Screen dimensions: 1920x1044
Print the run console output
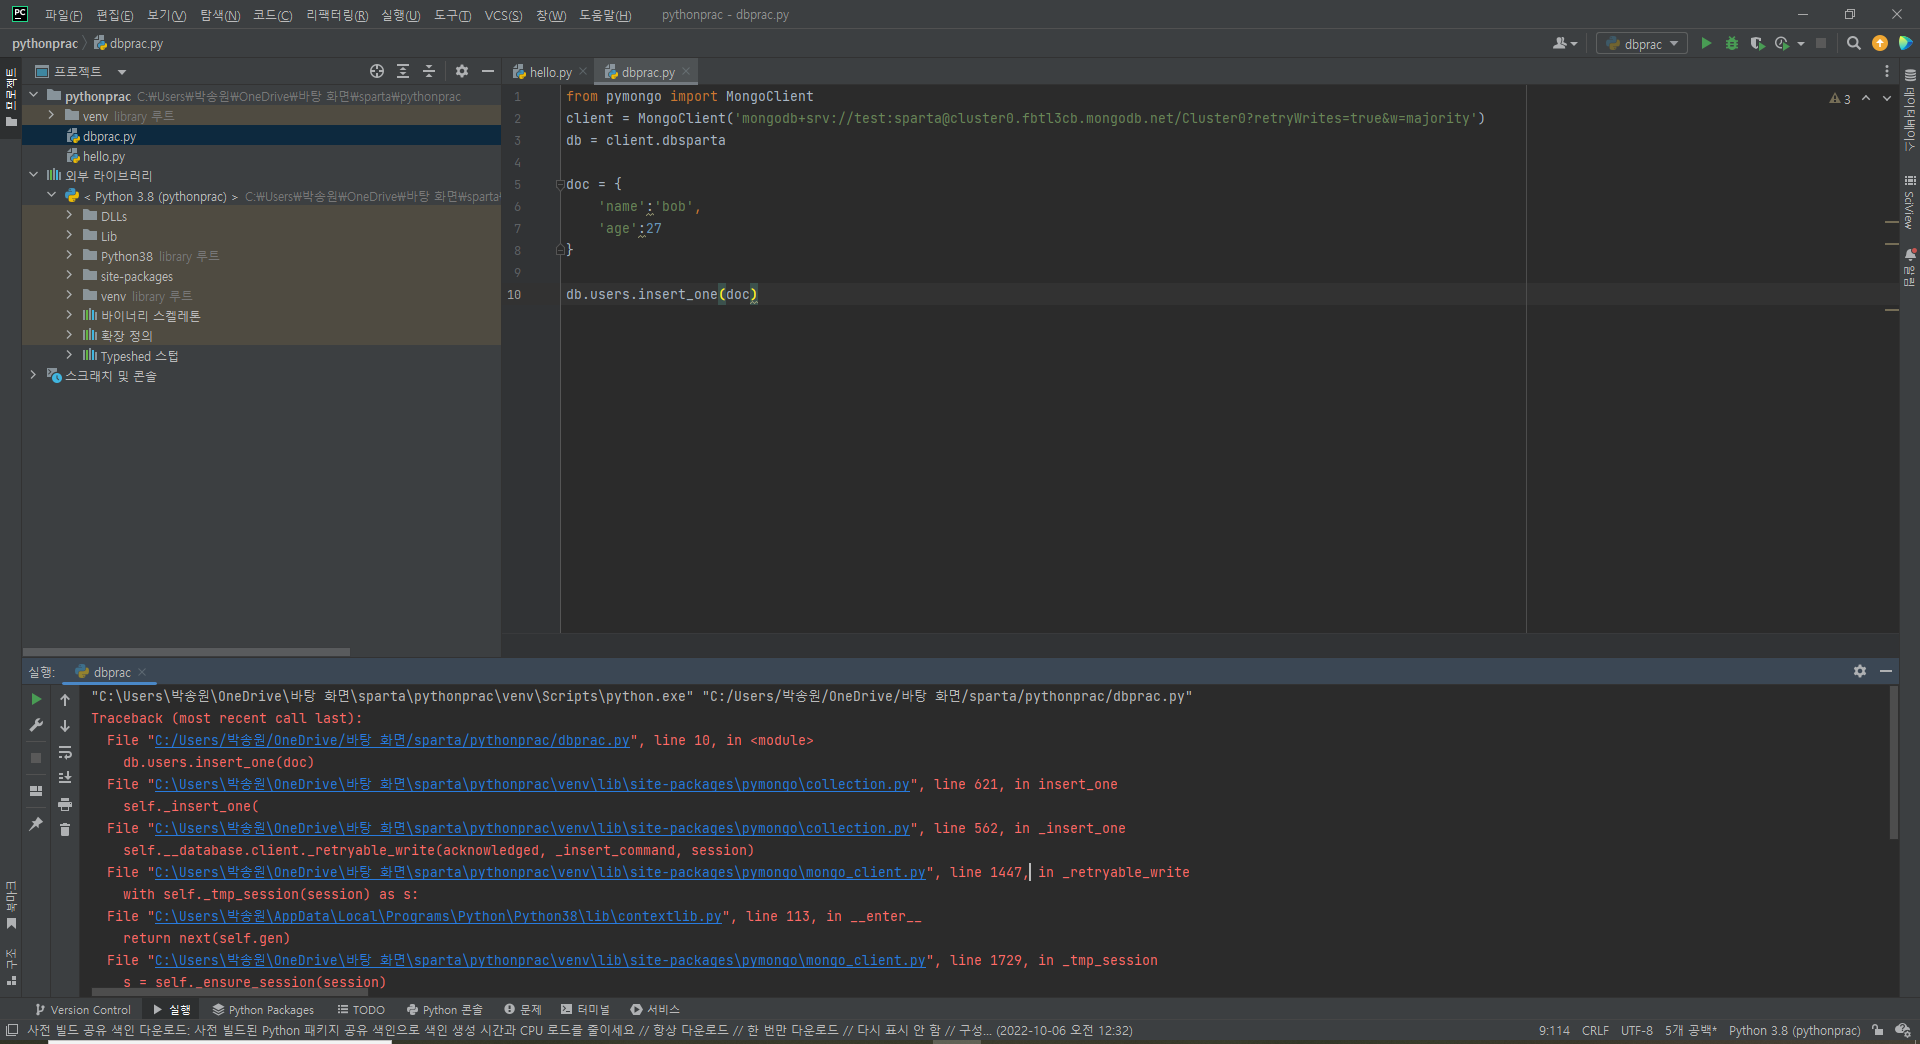(x=65, y=804)
